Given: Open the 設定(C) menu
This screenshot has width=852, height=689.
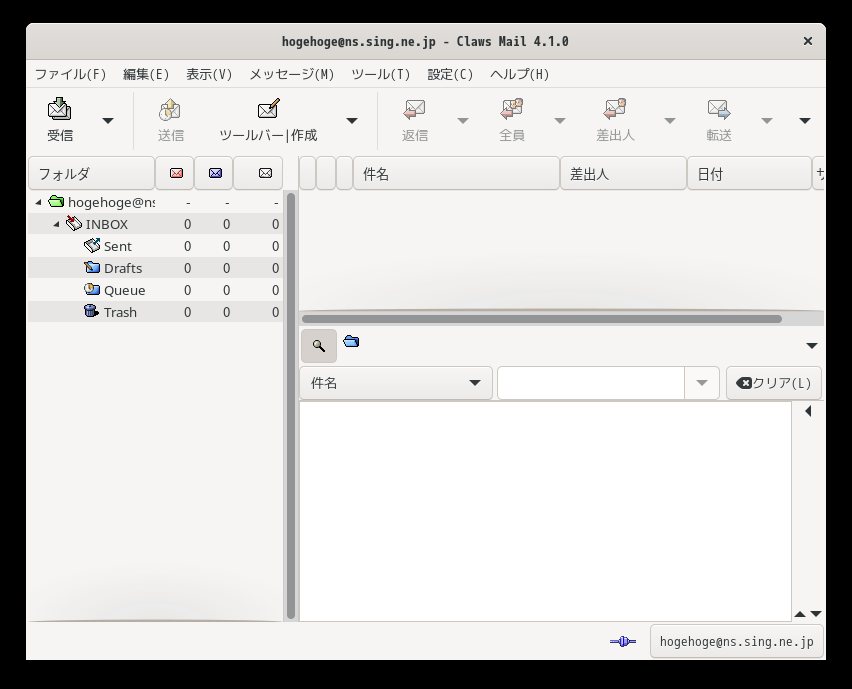Looking at the screenshot, I should (x=450, y=74).
